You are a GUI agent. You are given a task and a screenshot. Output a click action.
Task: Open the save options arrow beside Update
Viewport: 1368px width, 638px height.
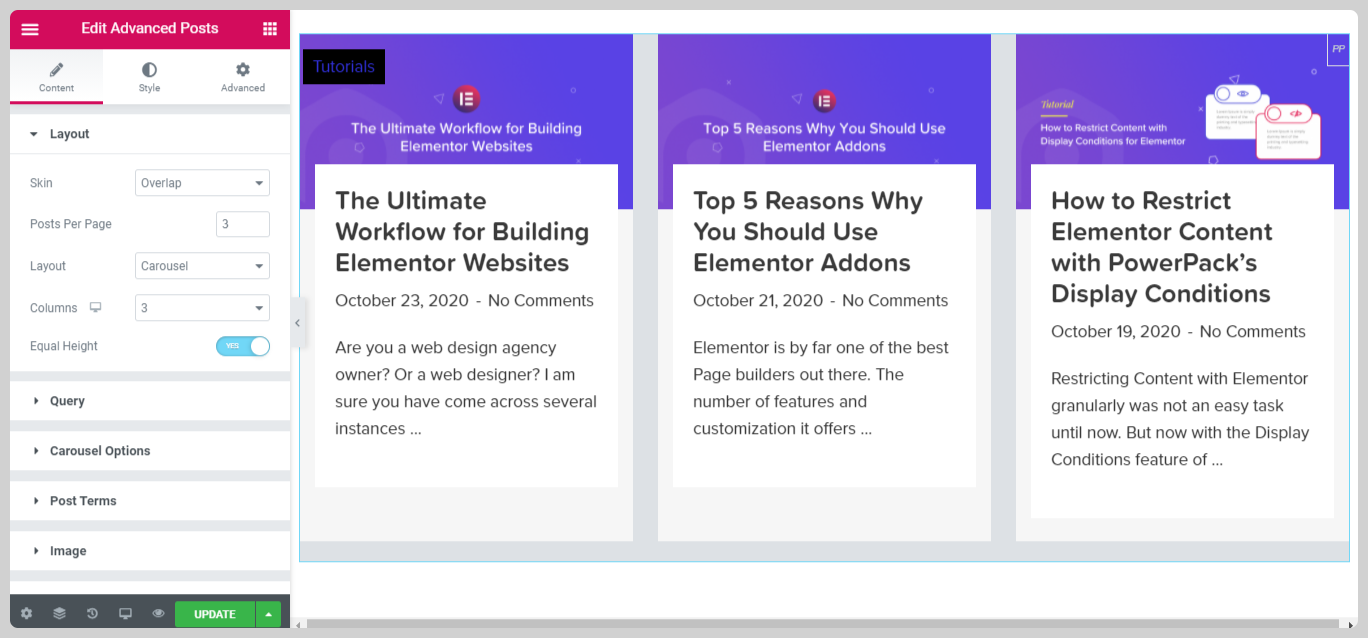tap(267, 613)
